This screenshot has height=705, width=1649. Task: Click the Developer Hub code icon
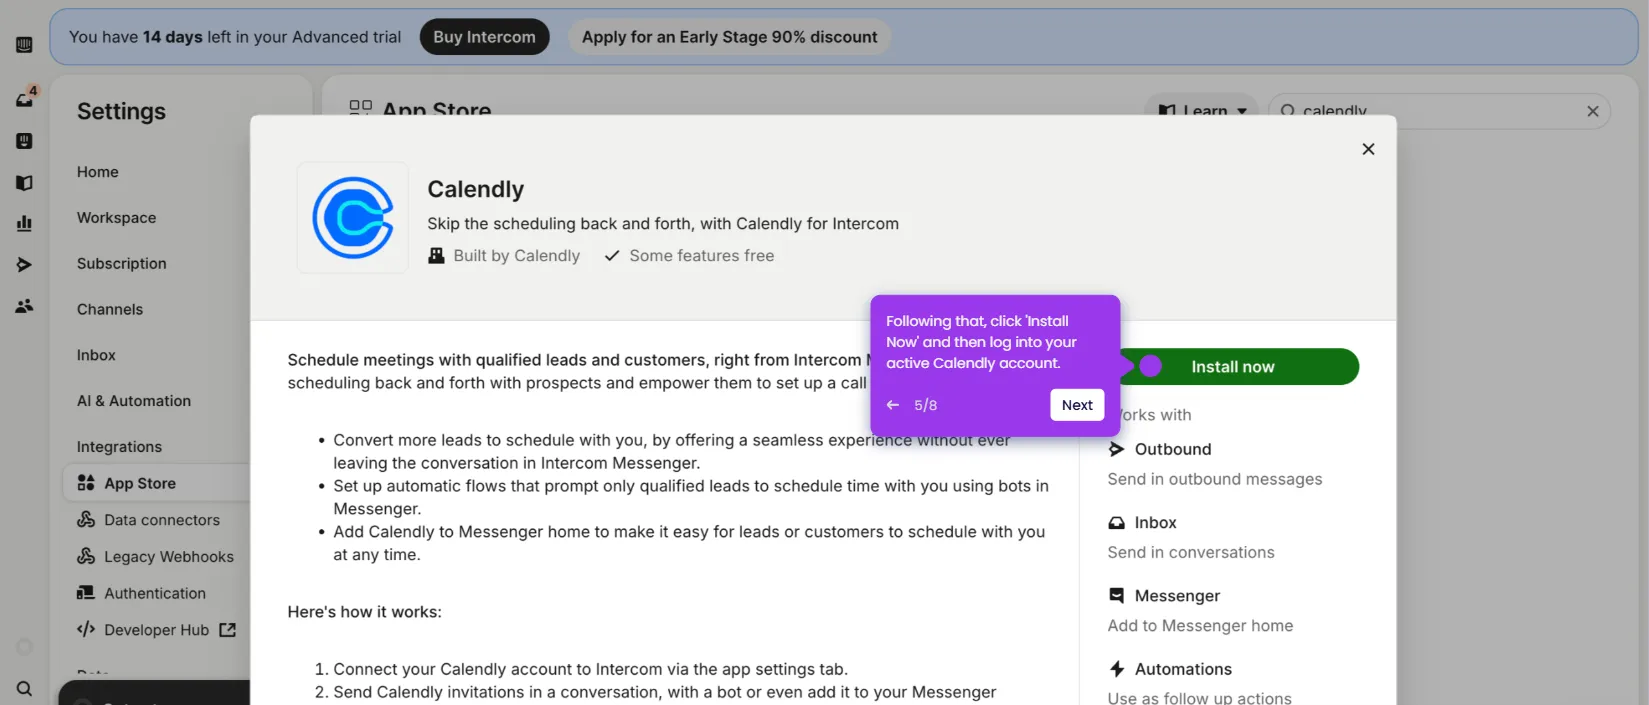tap(86, 629)
